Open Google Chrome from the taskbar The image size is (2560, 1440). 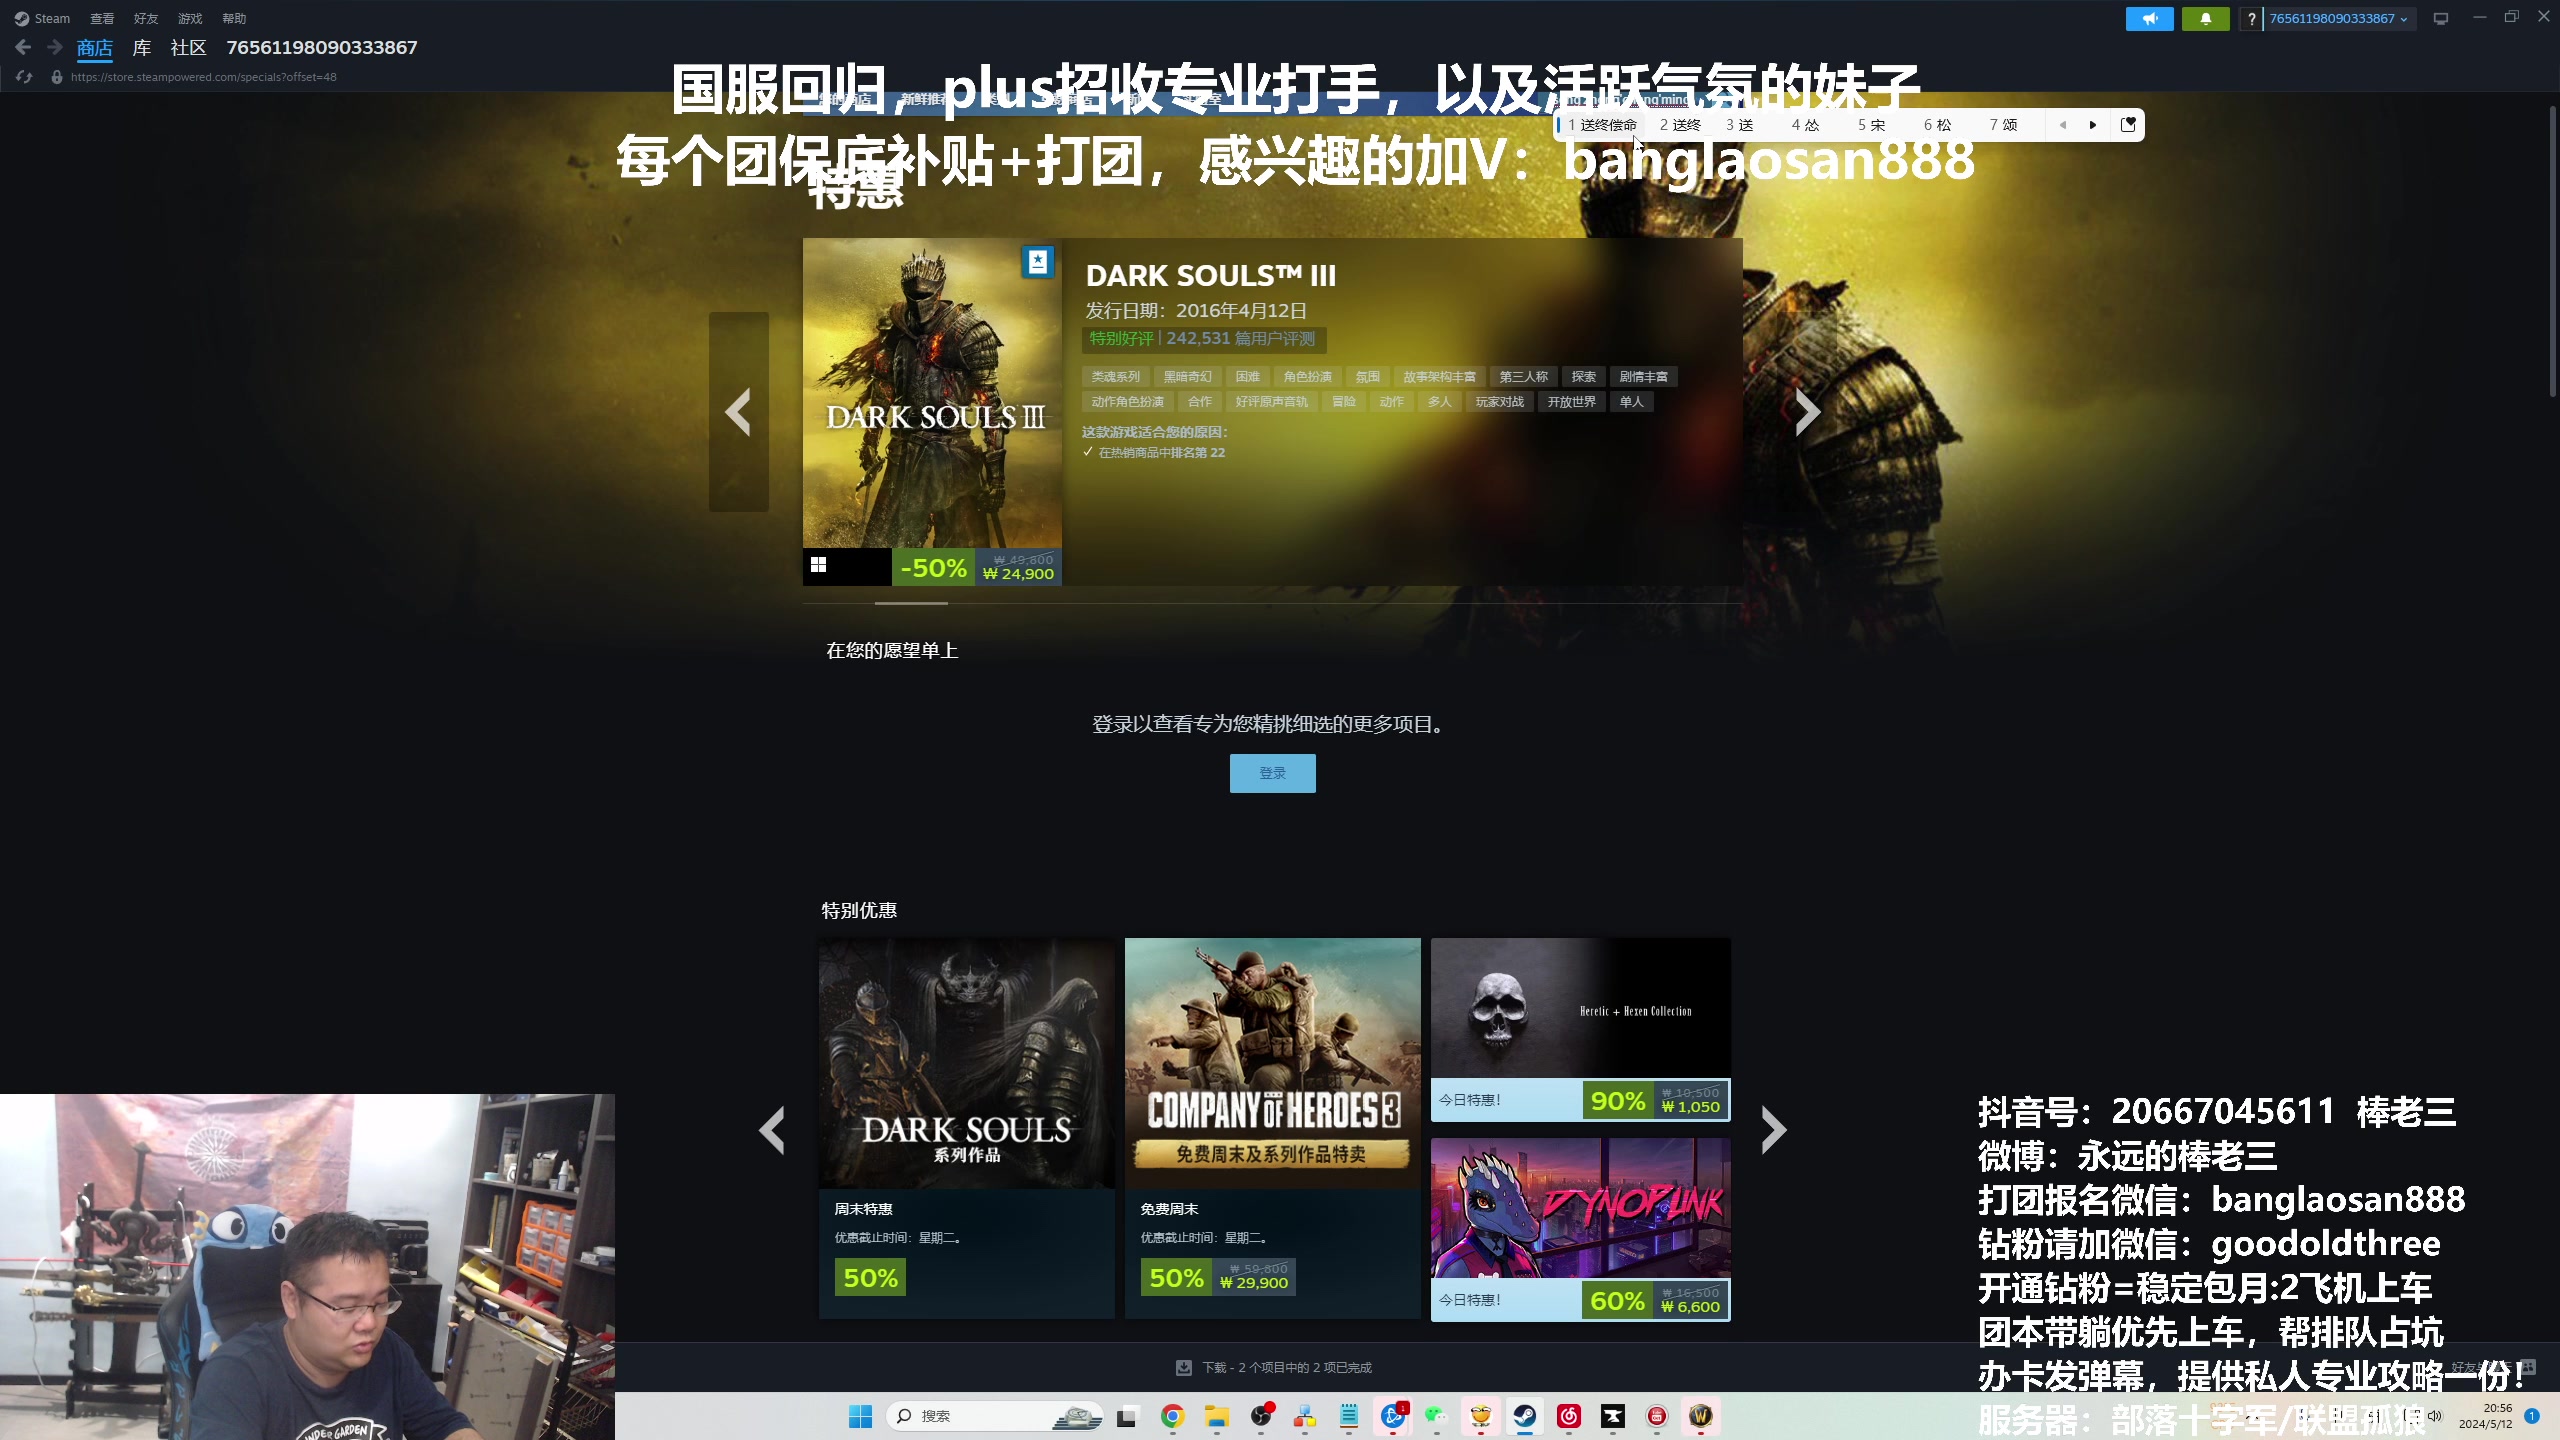point(1172,1416)
